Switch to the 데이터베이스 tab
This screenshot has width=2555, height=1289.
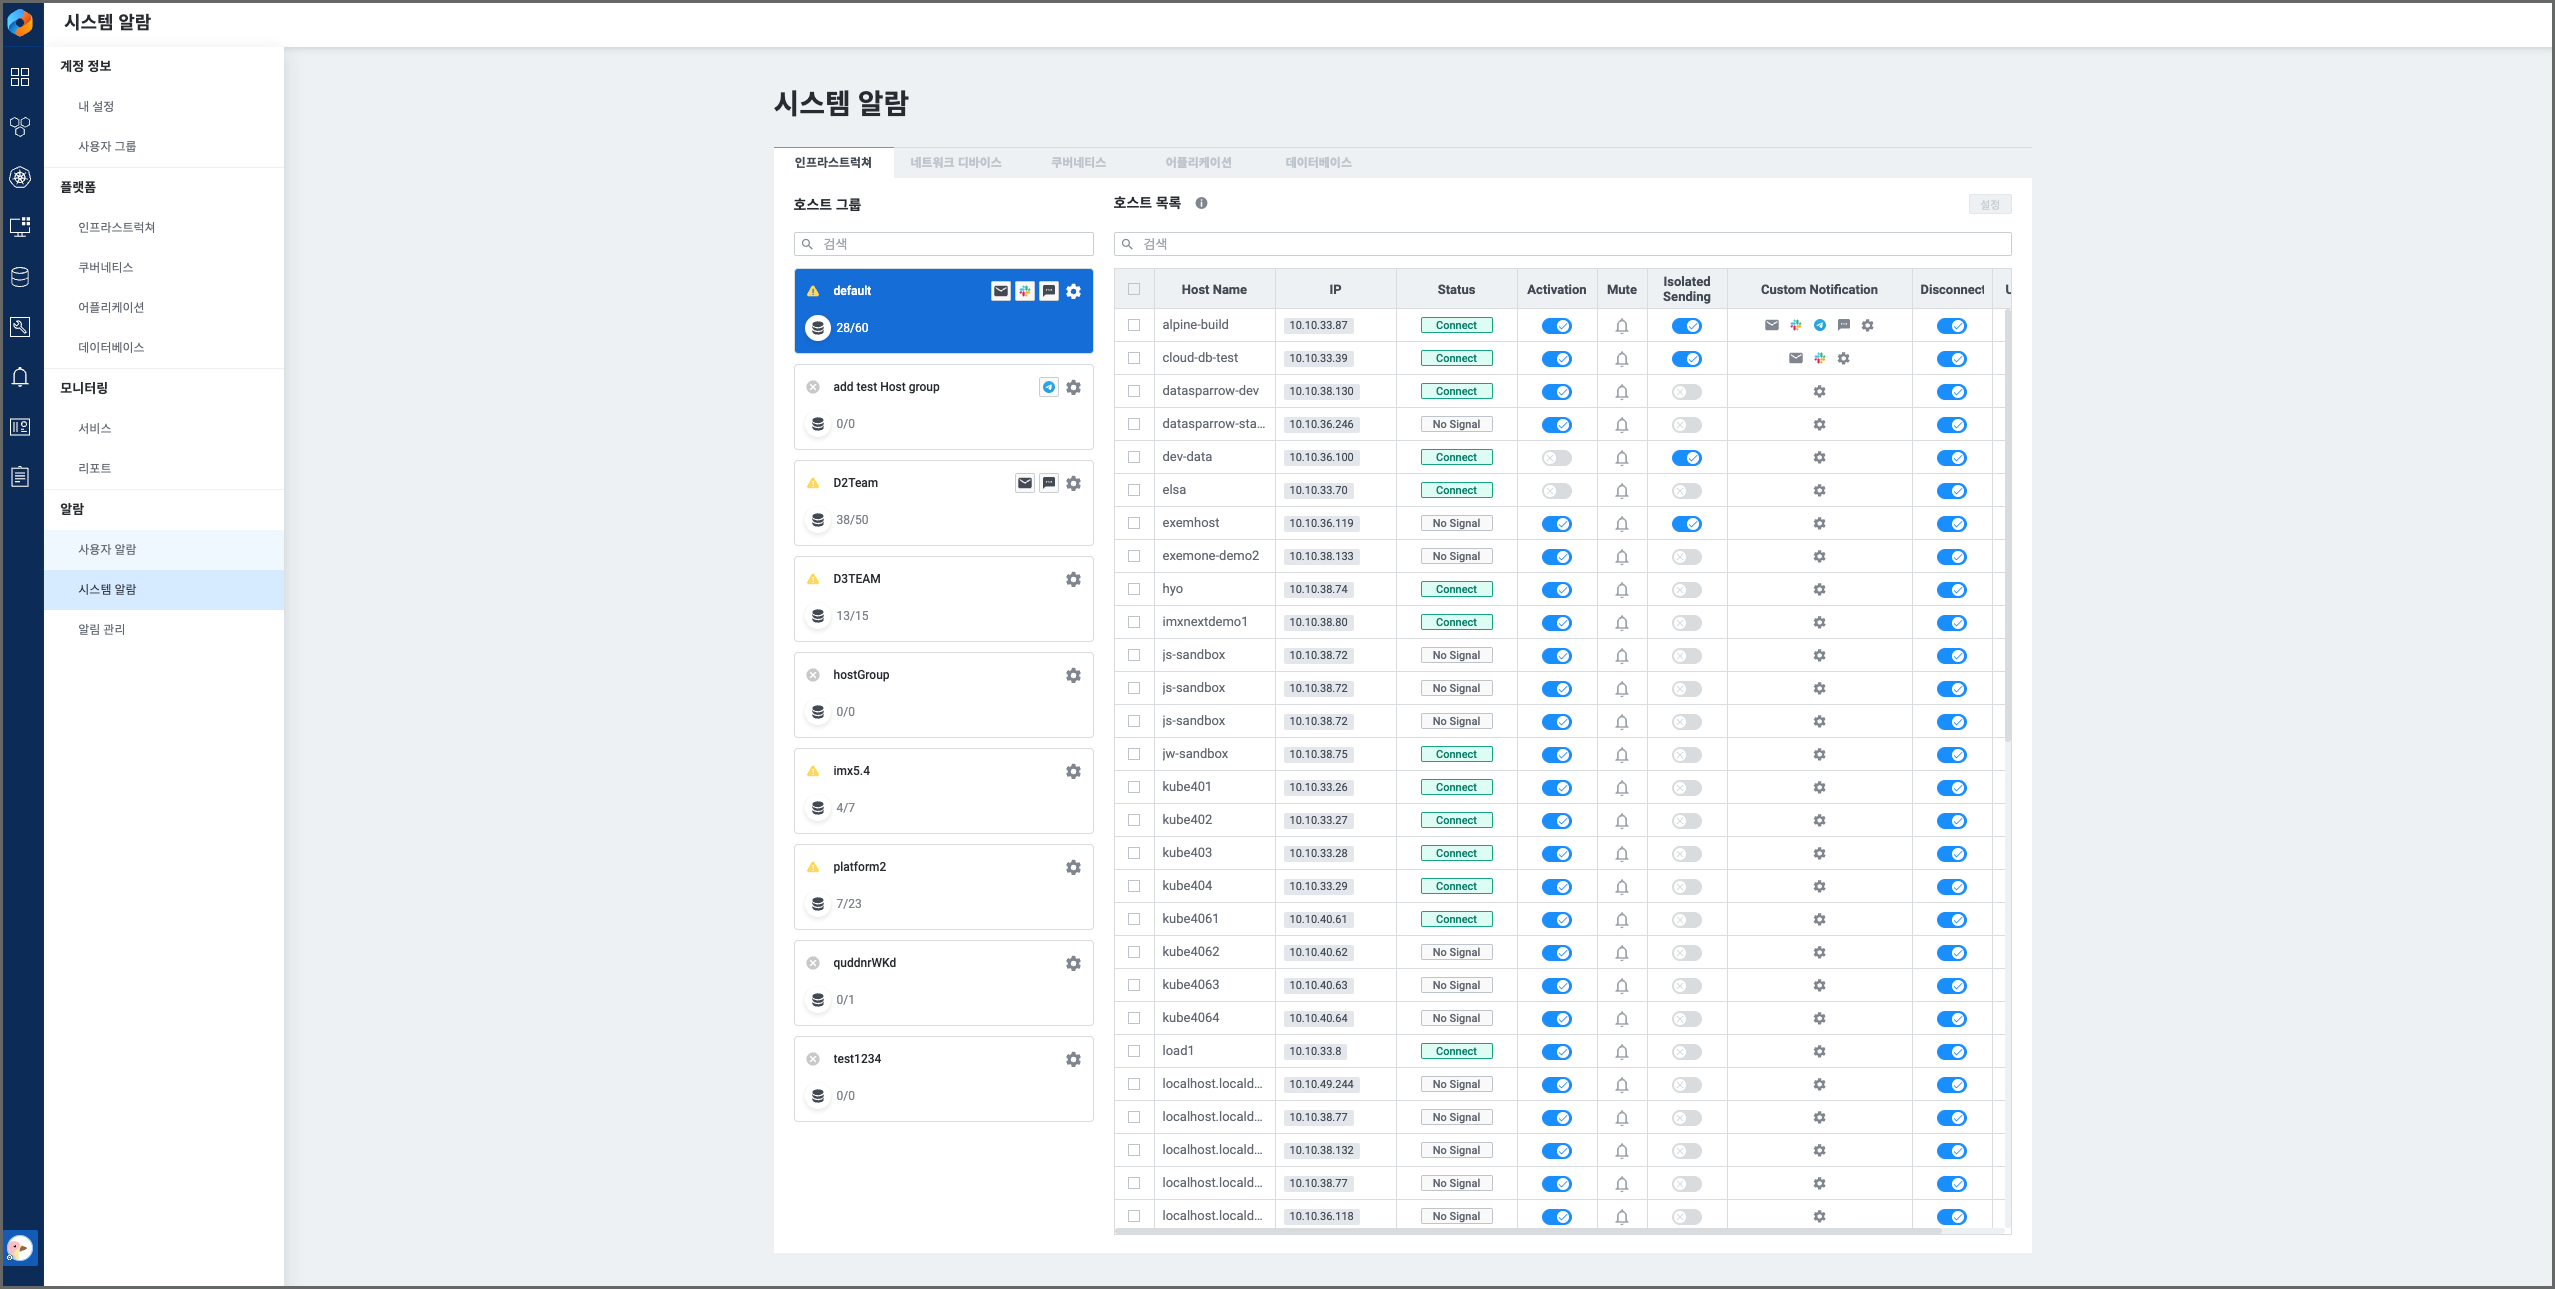1318,162
